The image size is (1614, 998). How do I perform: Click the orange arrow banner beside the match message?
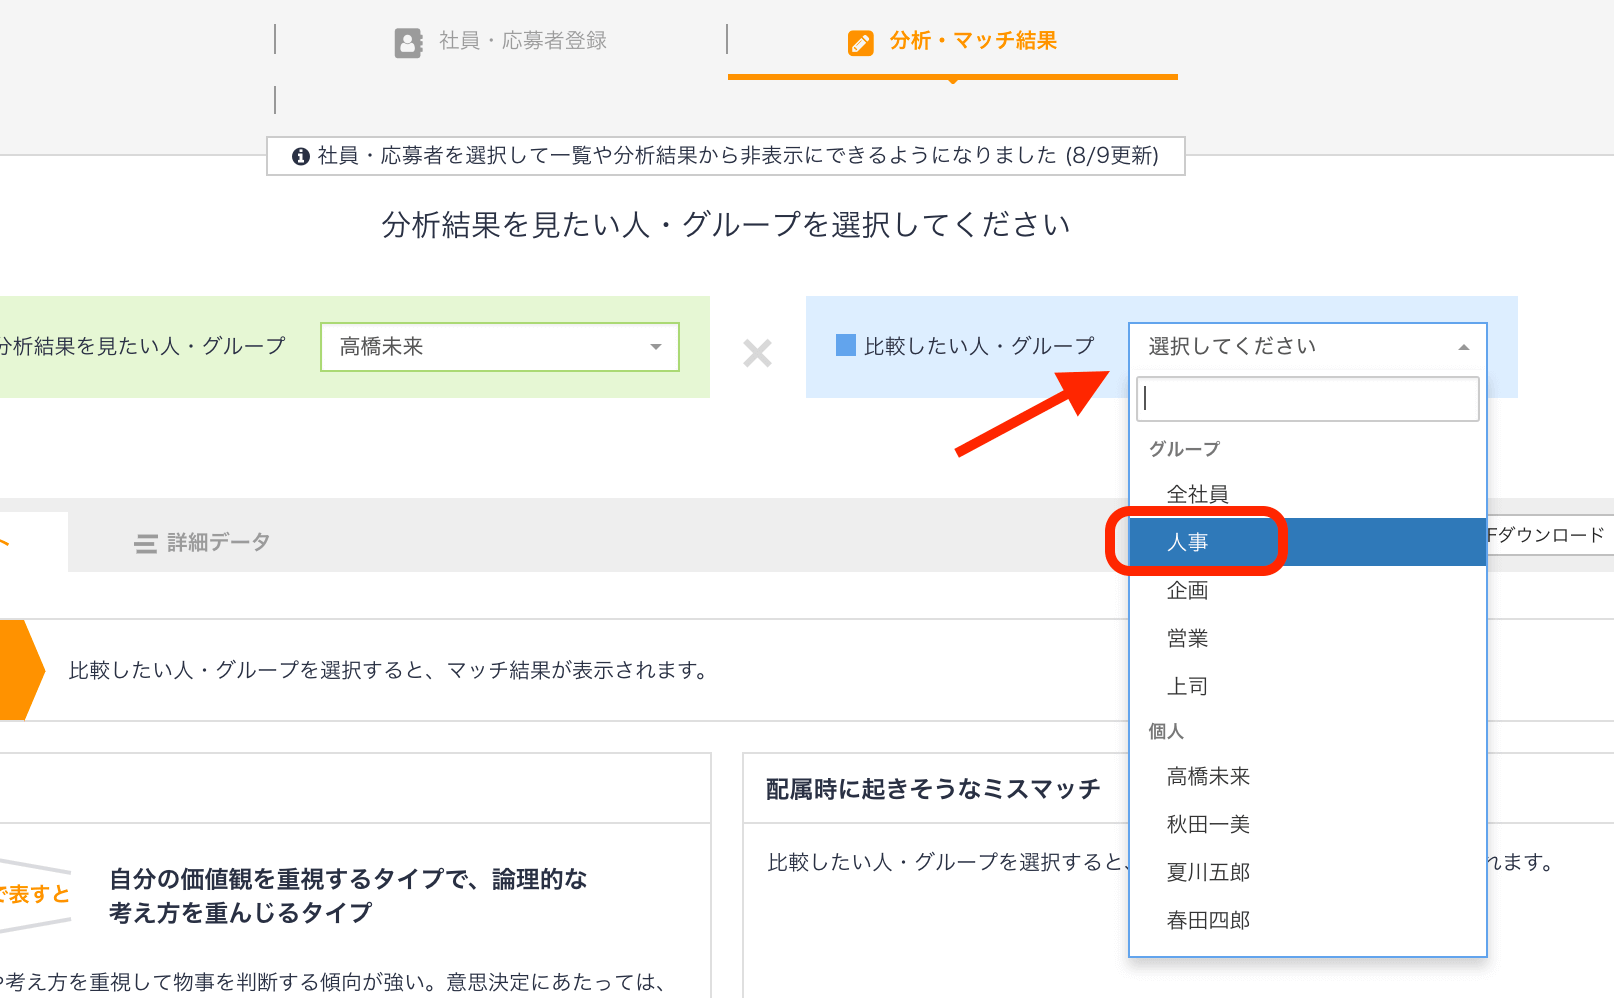[x=20, y=670]
